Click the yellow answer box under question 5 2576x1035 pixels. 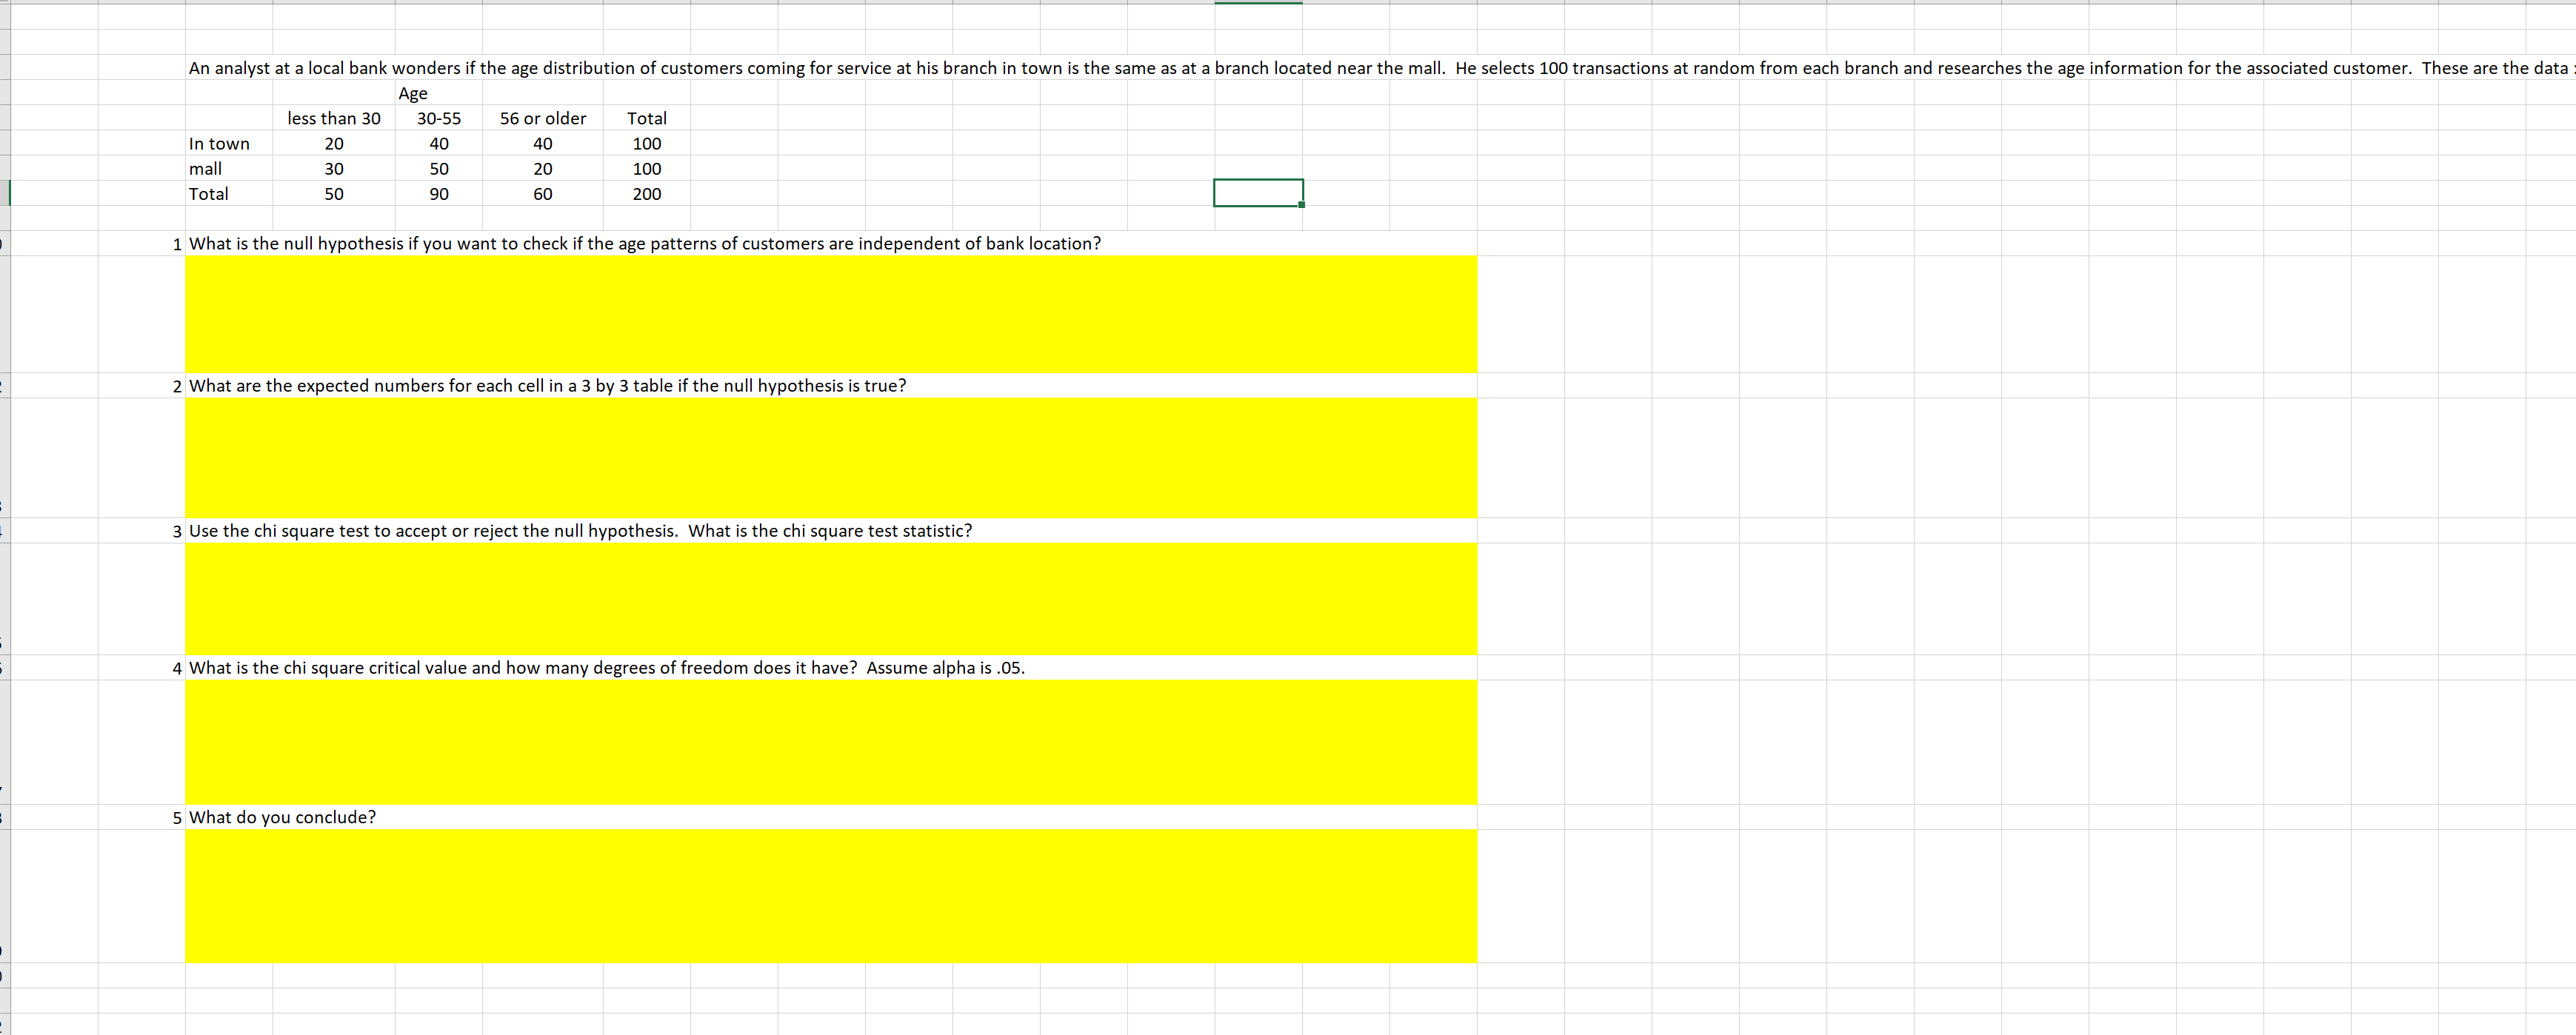point(830,895)
